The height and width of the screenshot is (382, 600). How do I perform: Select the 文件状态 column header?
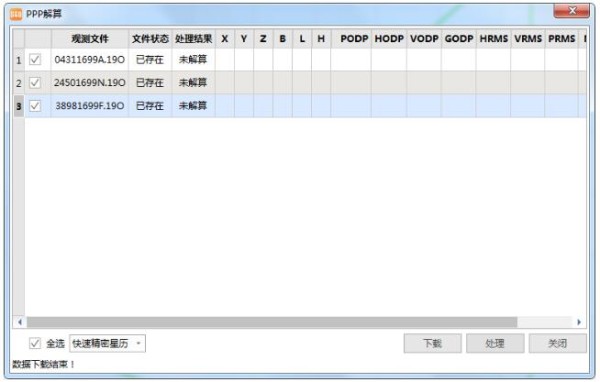click(x=150, y=39)
